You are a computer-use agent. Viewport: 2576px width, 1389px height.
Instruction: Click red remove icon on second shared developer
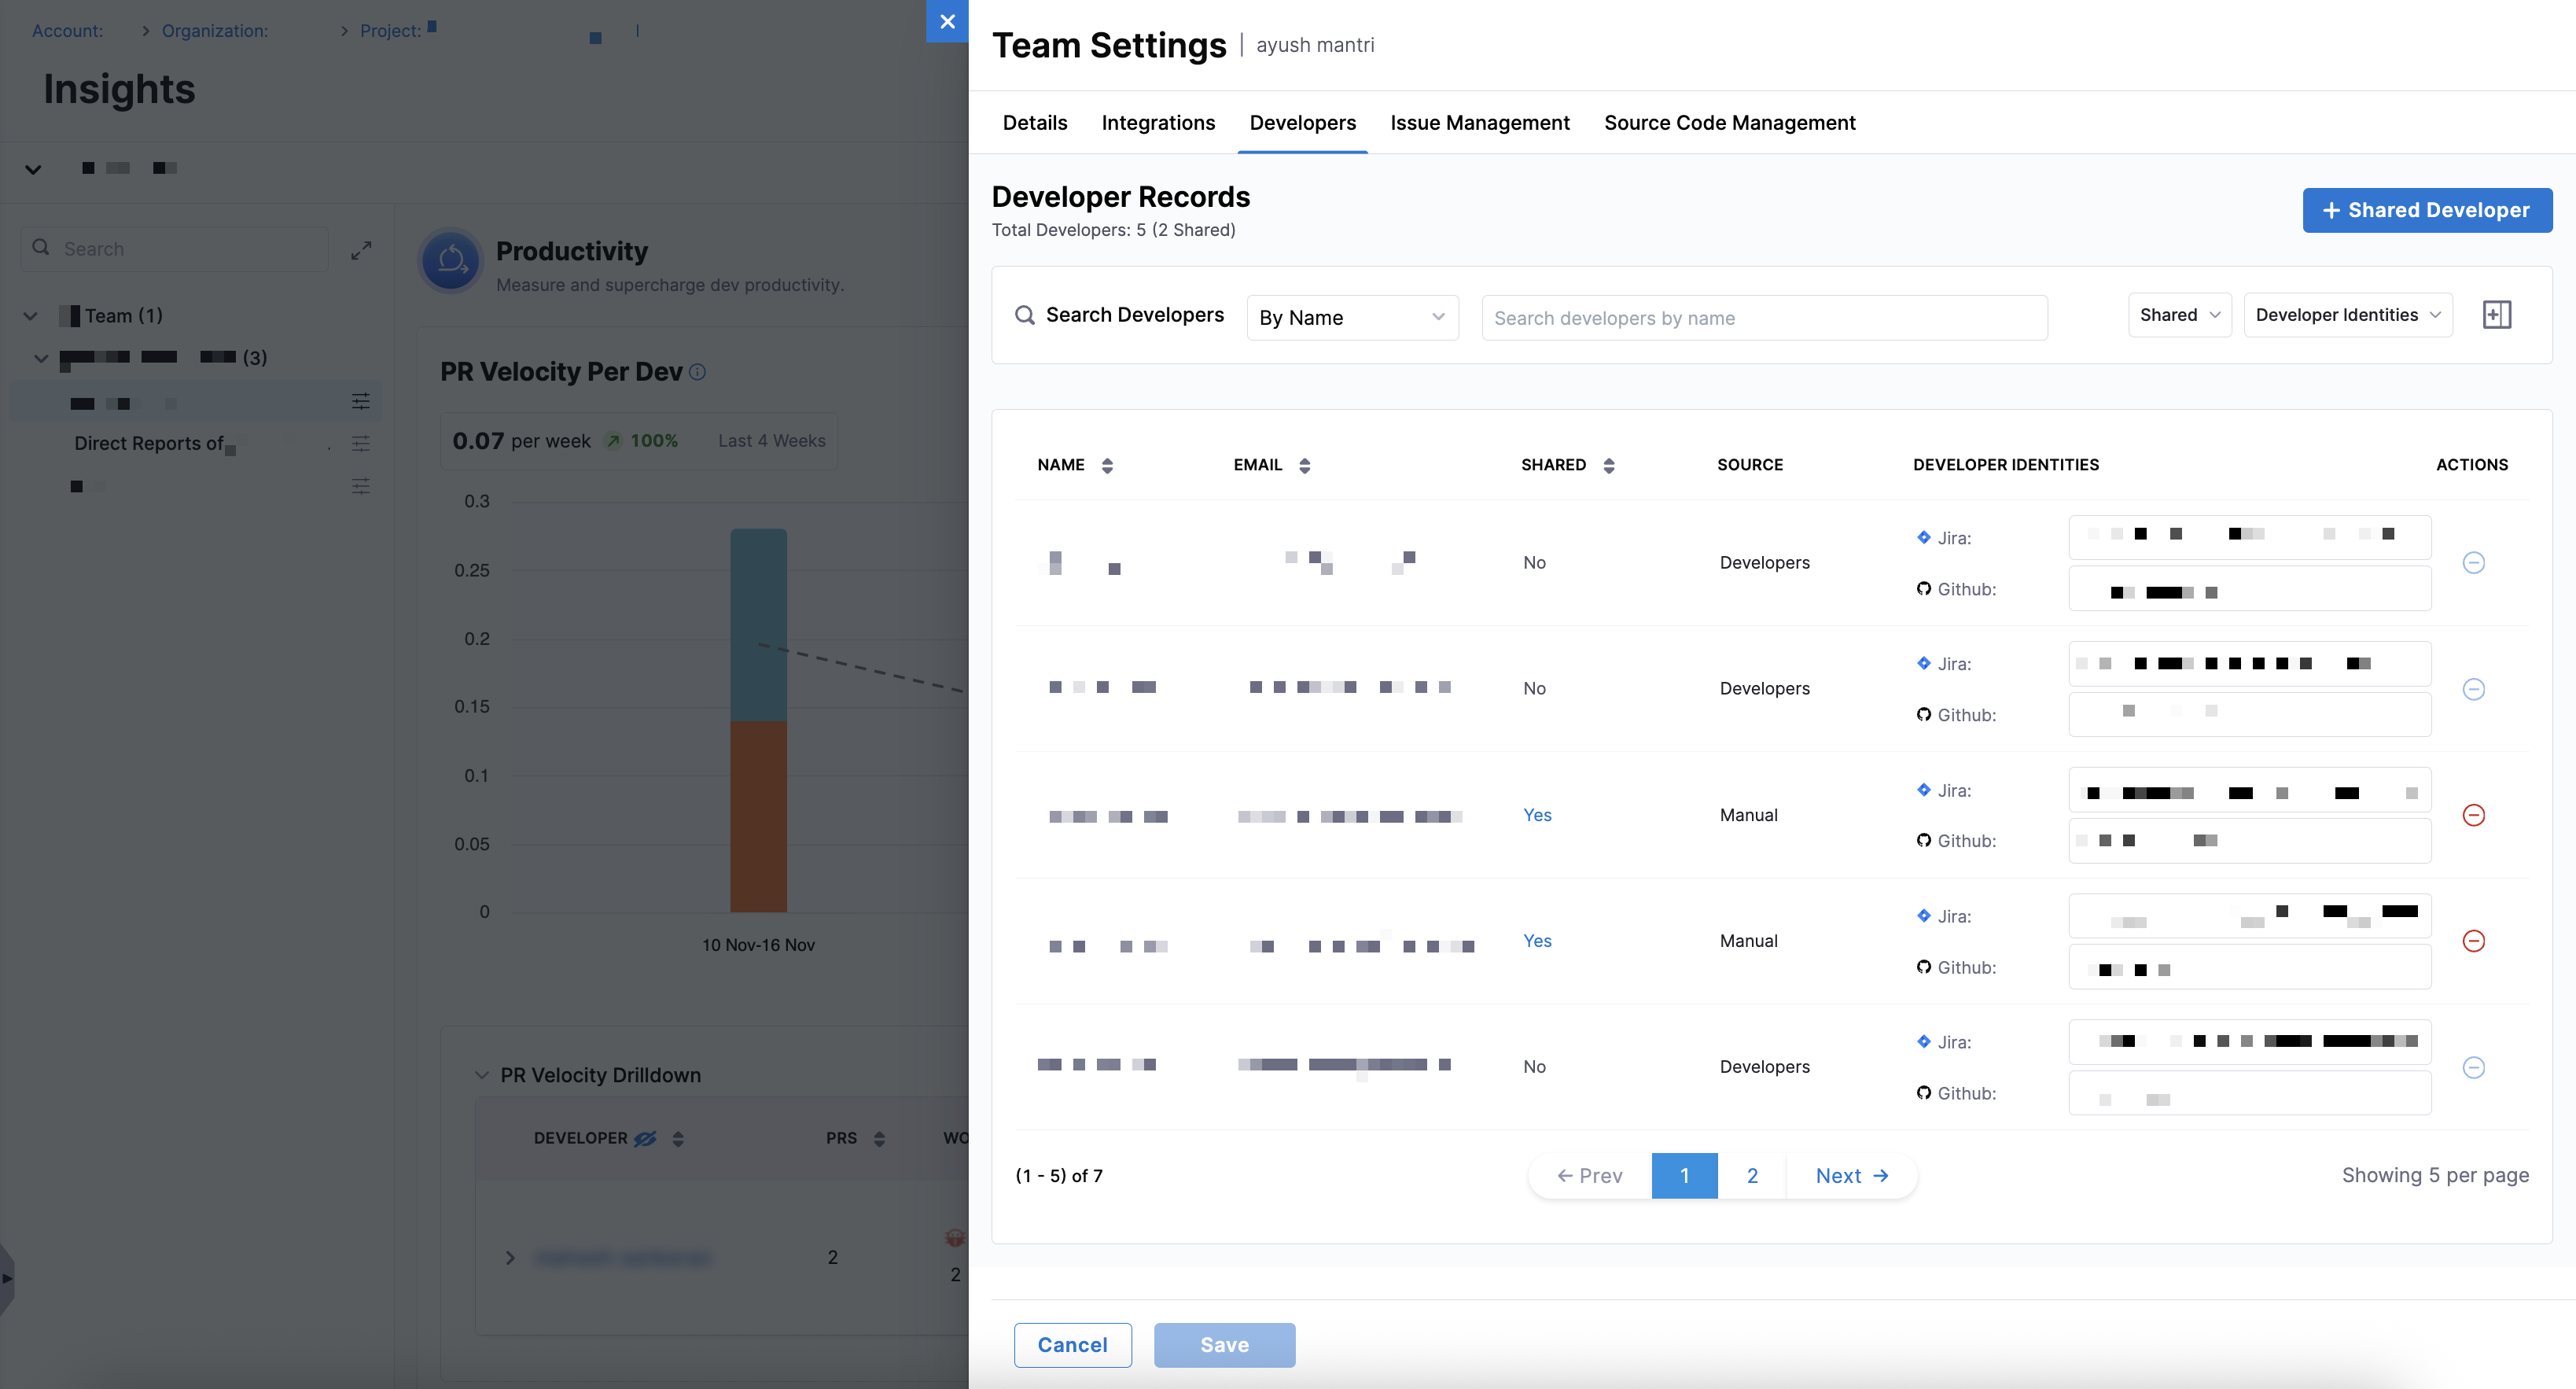(2473, 941)
